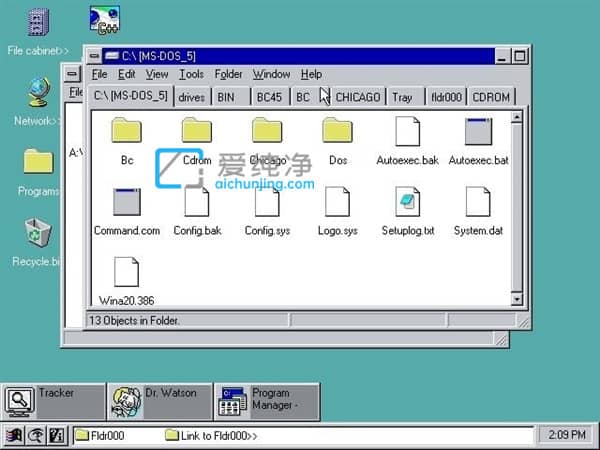The image size is (600, 450).
Task: Select the Command.com program icon
Action: click(127, 202)
